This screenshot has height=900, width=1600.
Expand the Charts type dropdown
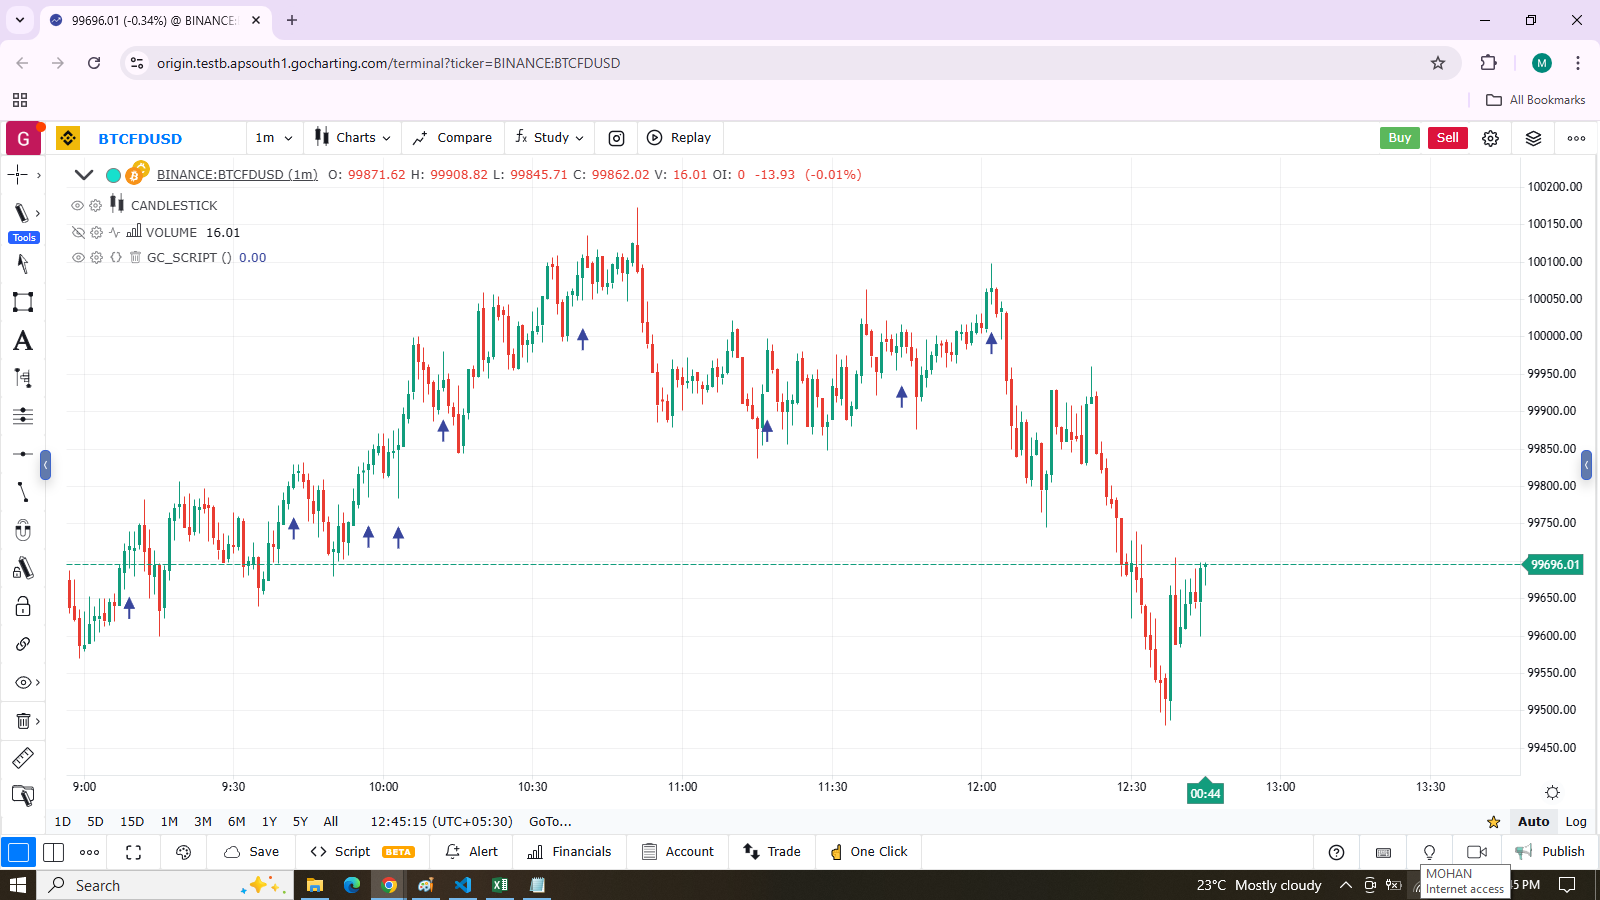click(353, 138)
